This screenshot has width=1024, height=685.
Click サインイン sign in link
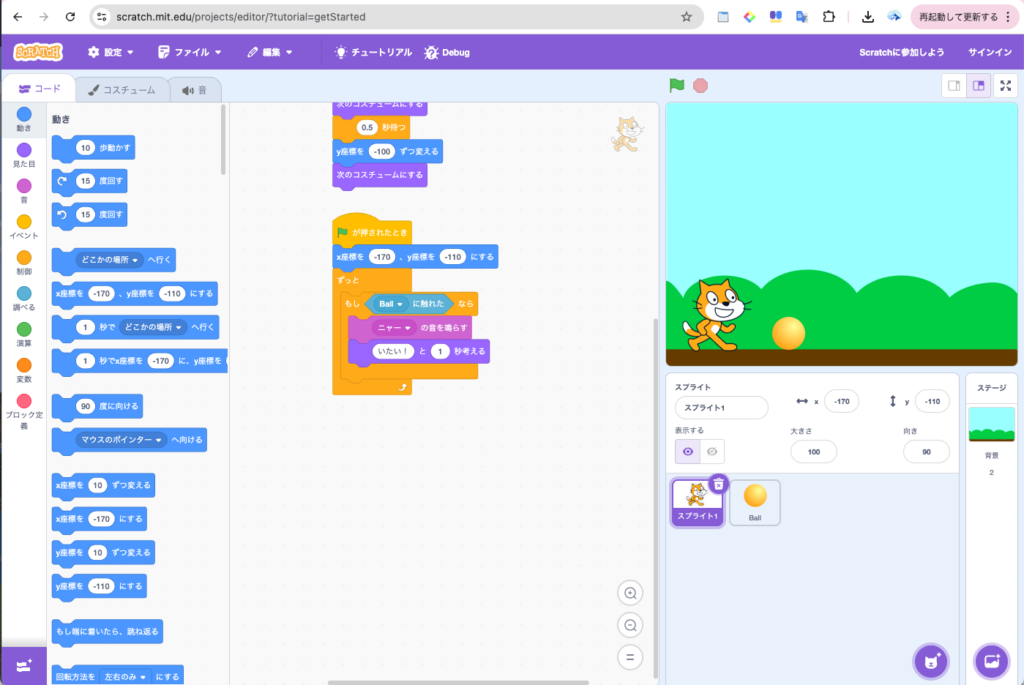point(989,52)
